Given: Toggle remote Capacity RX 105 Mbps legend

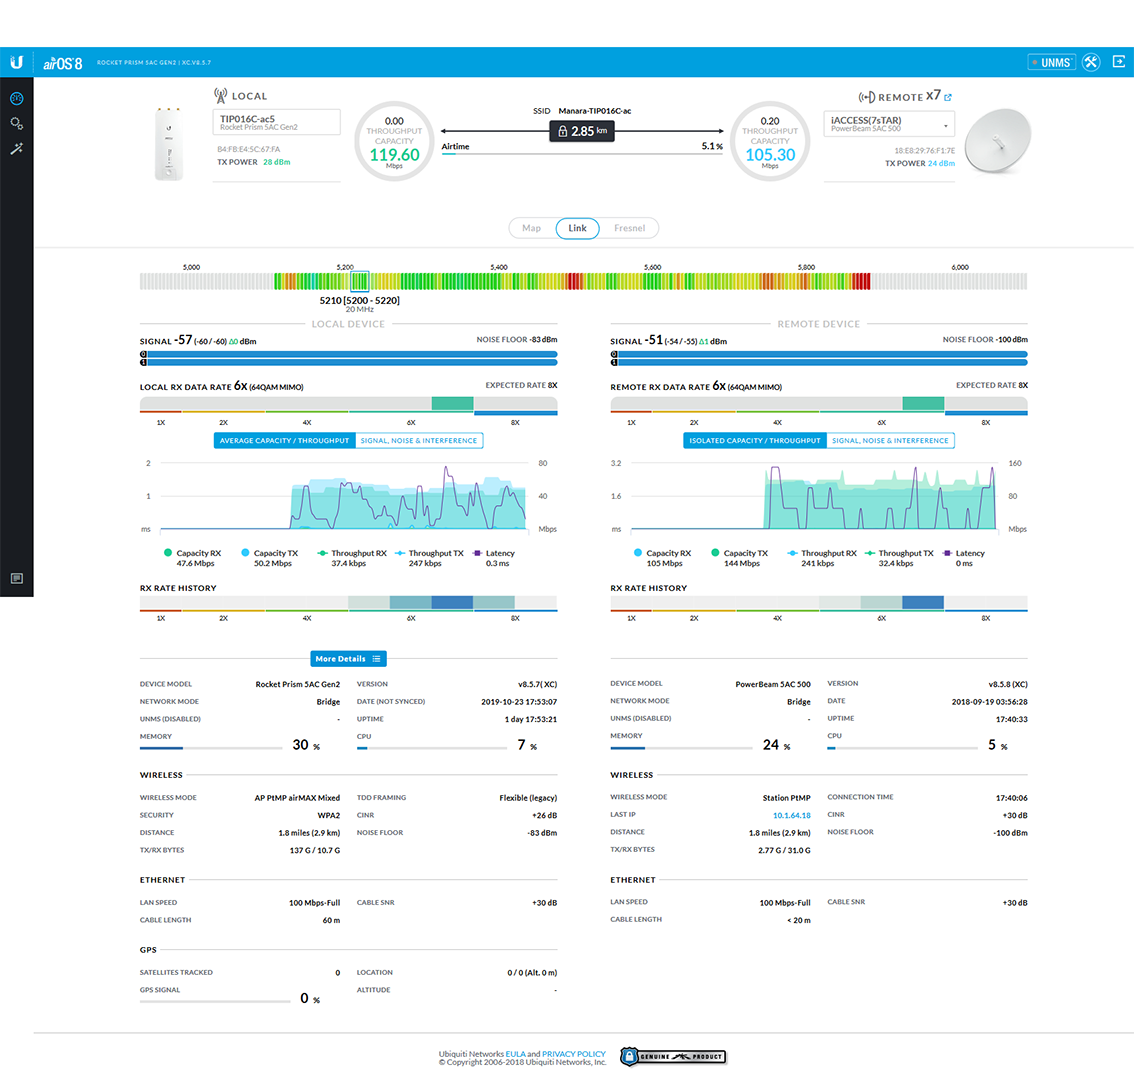Looking at the screenshot, I should [x=662, y=558].
